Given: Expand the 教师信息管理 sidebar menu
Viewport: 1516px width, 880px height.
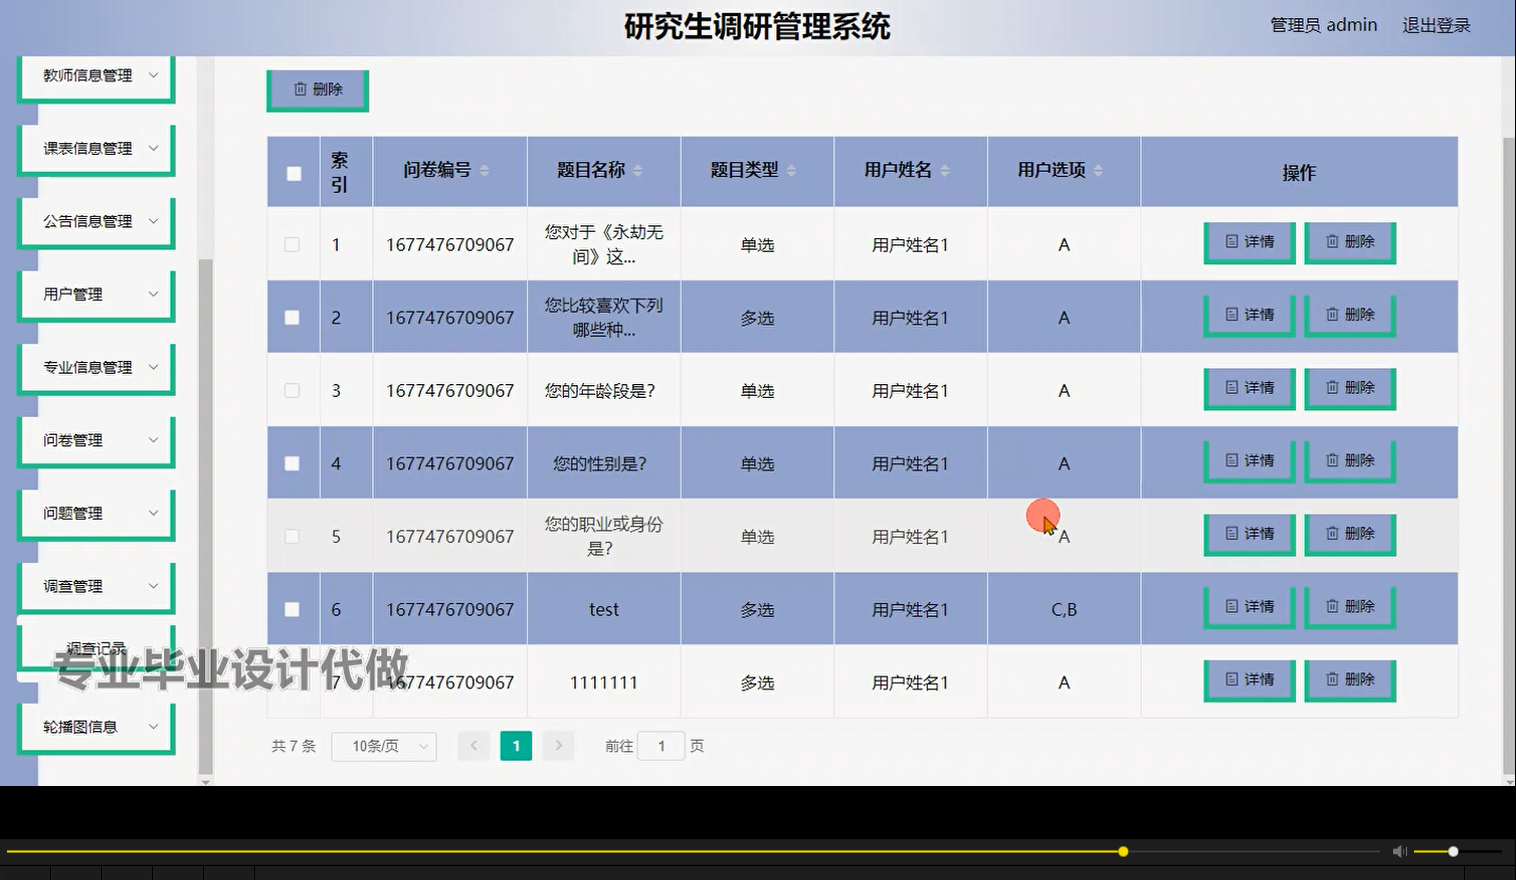Looking at the screenshot, I should coord(96,77).
